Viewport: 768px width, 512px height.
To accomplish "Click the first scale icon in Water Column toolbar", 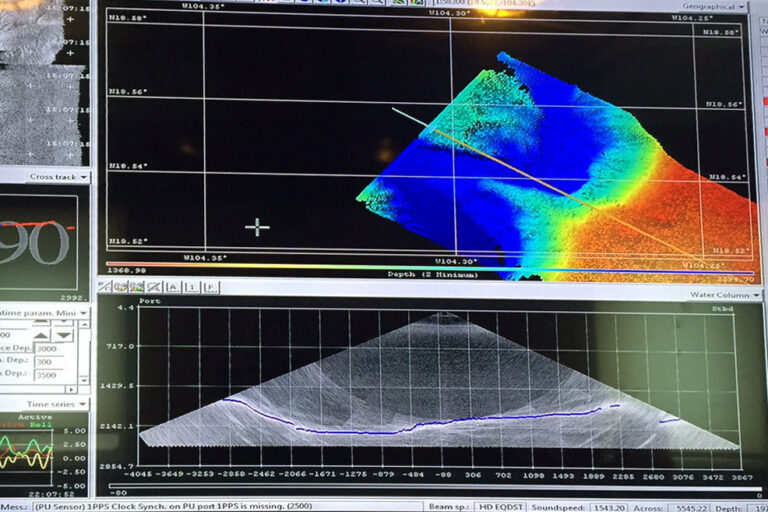I will (x=105, y=287).
